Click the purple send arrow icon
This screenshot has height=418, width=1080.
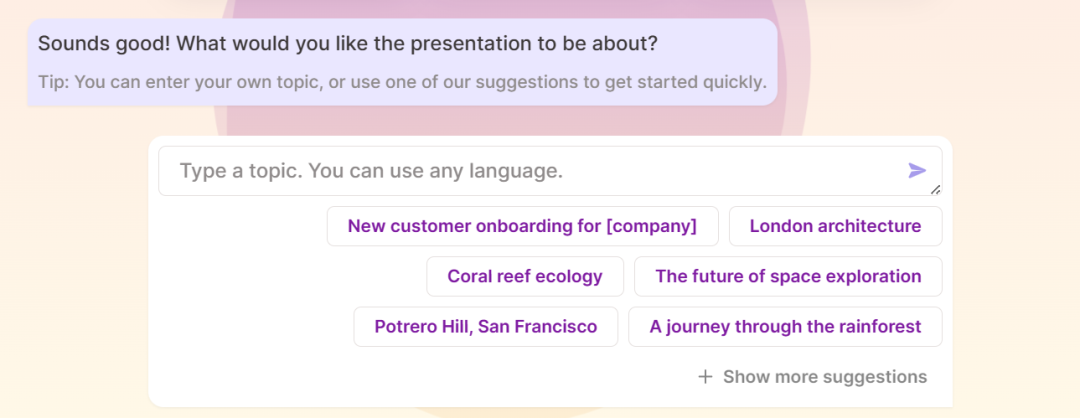(917, 171)
